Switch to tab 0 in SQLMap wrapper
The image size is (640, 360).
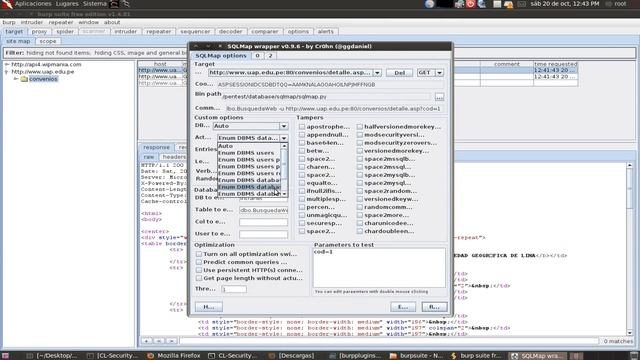(x=258, y=56)
